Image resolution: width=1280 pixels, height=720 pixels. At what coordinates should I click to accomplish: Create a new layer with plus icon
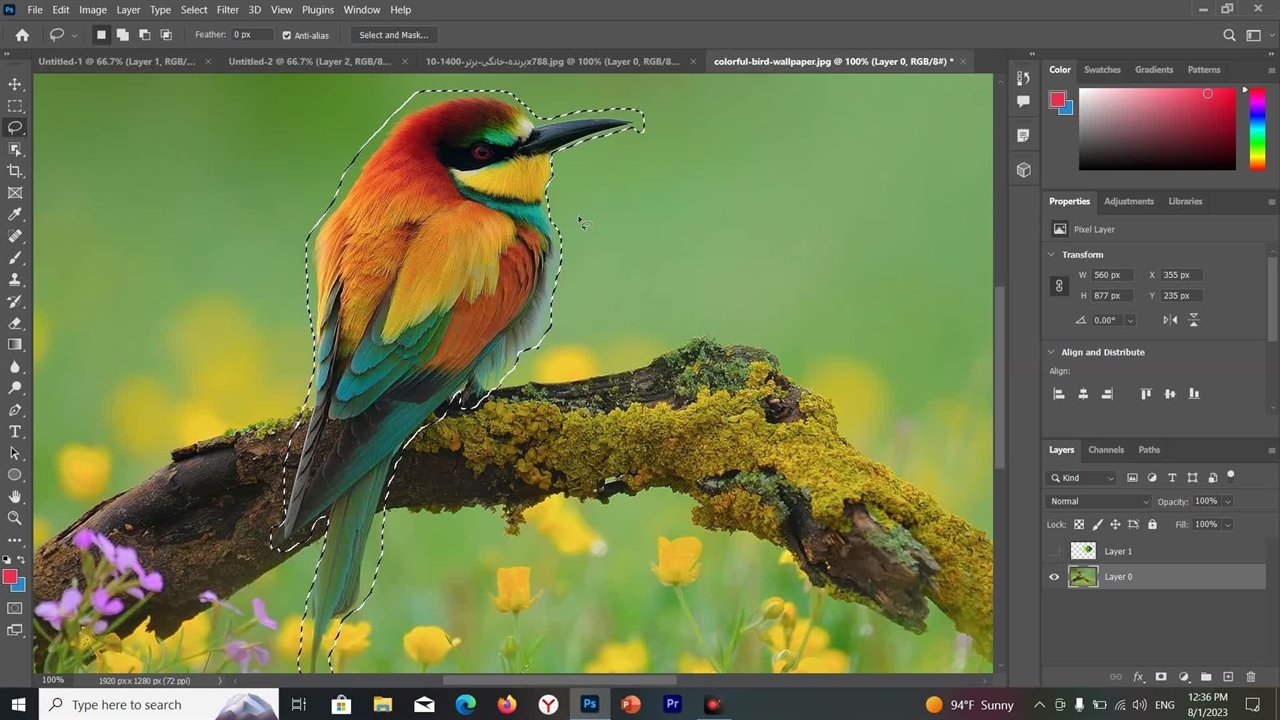1228,677
